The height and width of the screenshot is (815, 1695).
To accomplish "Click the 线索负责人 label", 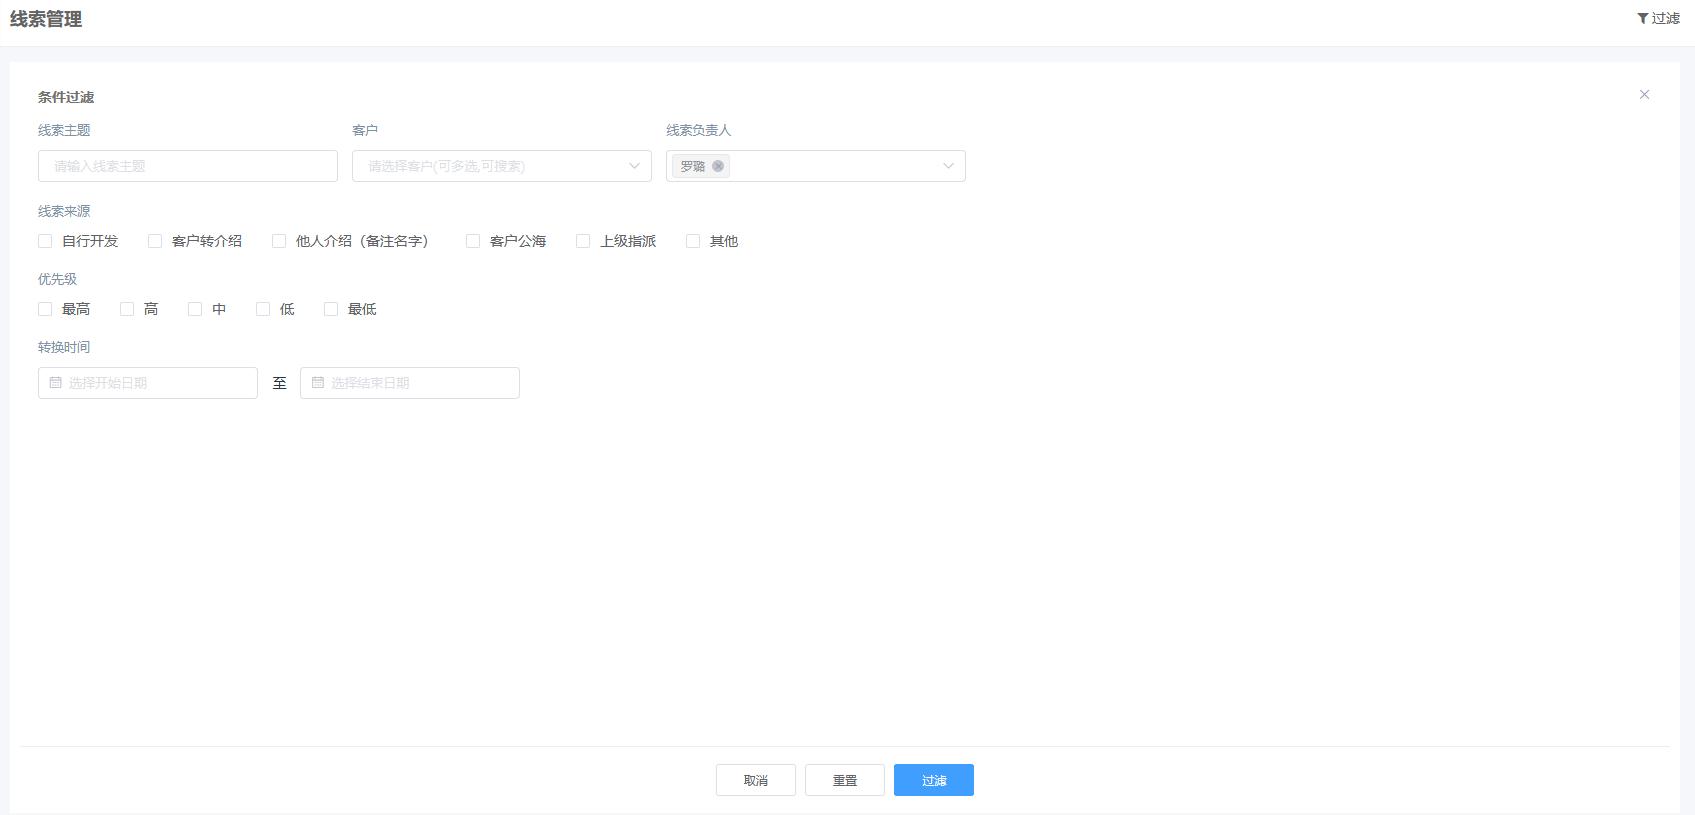I will click(x=699, y=130).
